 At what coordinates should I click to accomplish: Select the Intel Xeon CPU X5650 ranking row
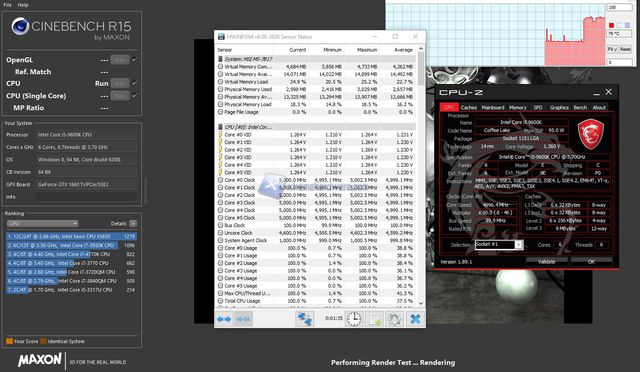point(71,236)
